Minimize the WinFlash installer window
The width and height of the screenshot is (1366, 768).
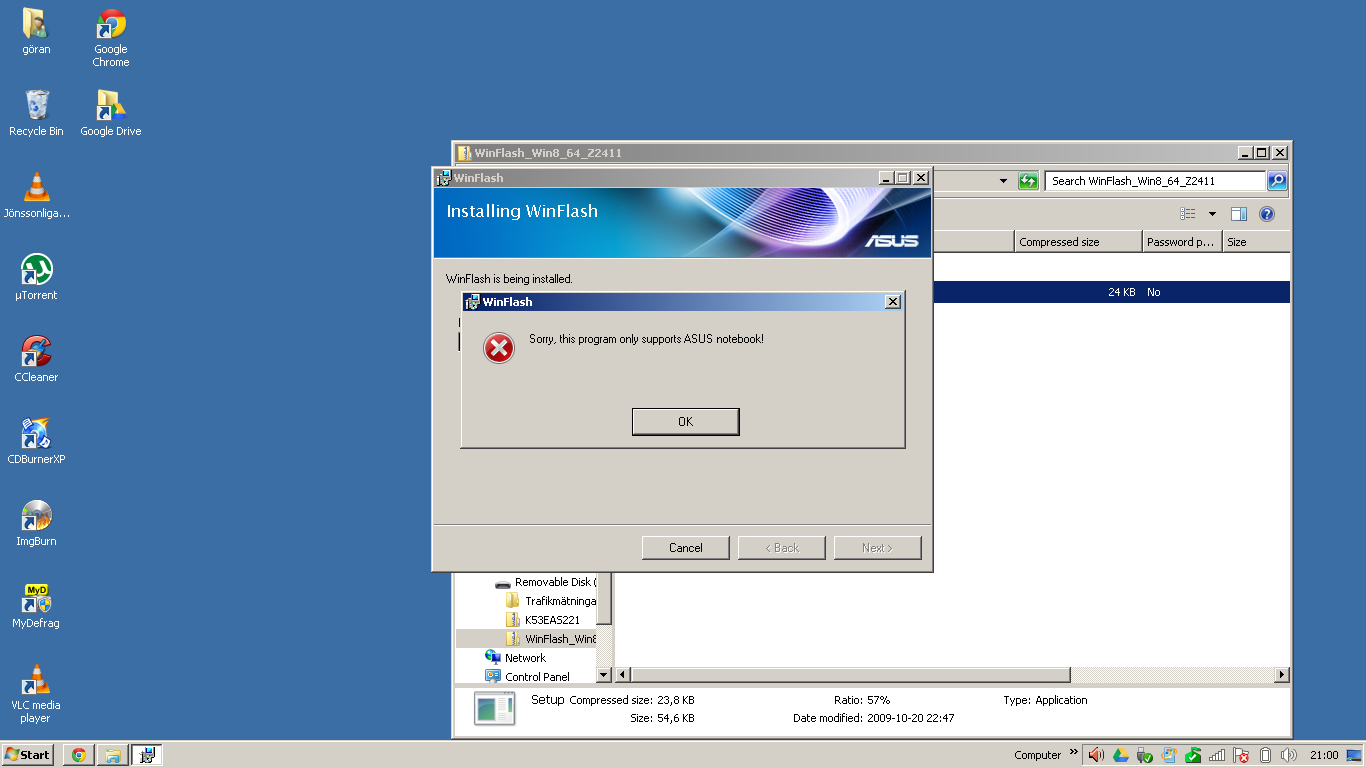tap(886, 178)
